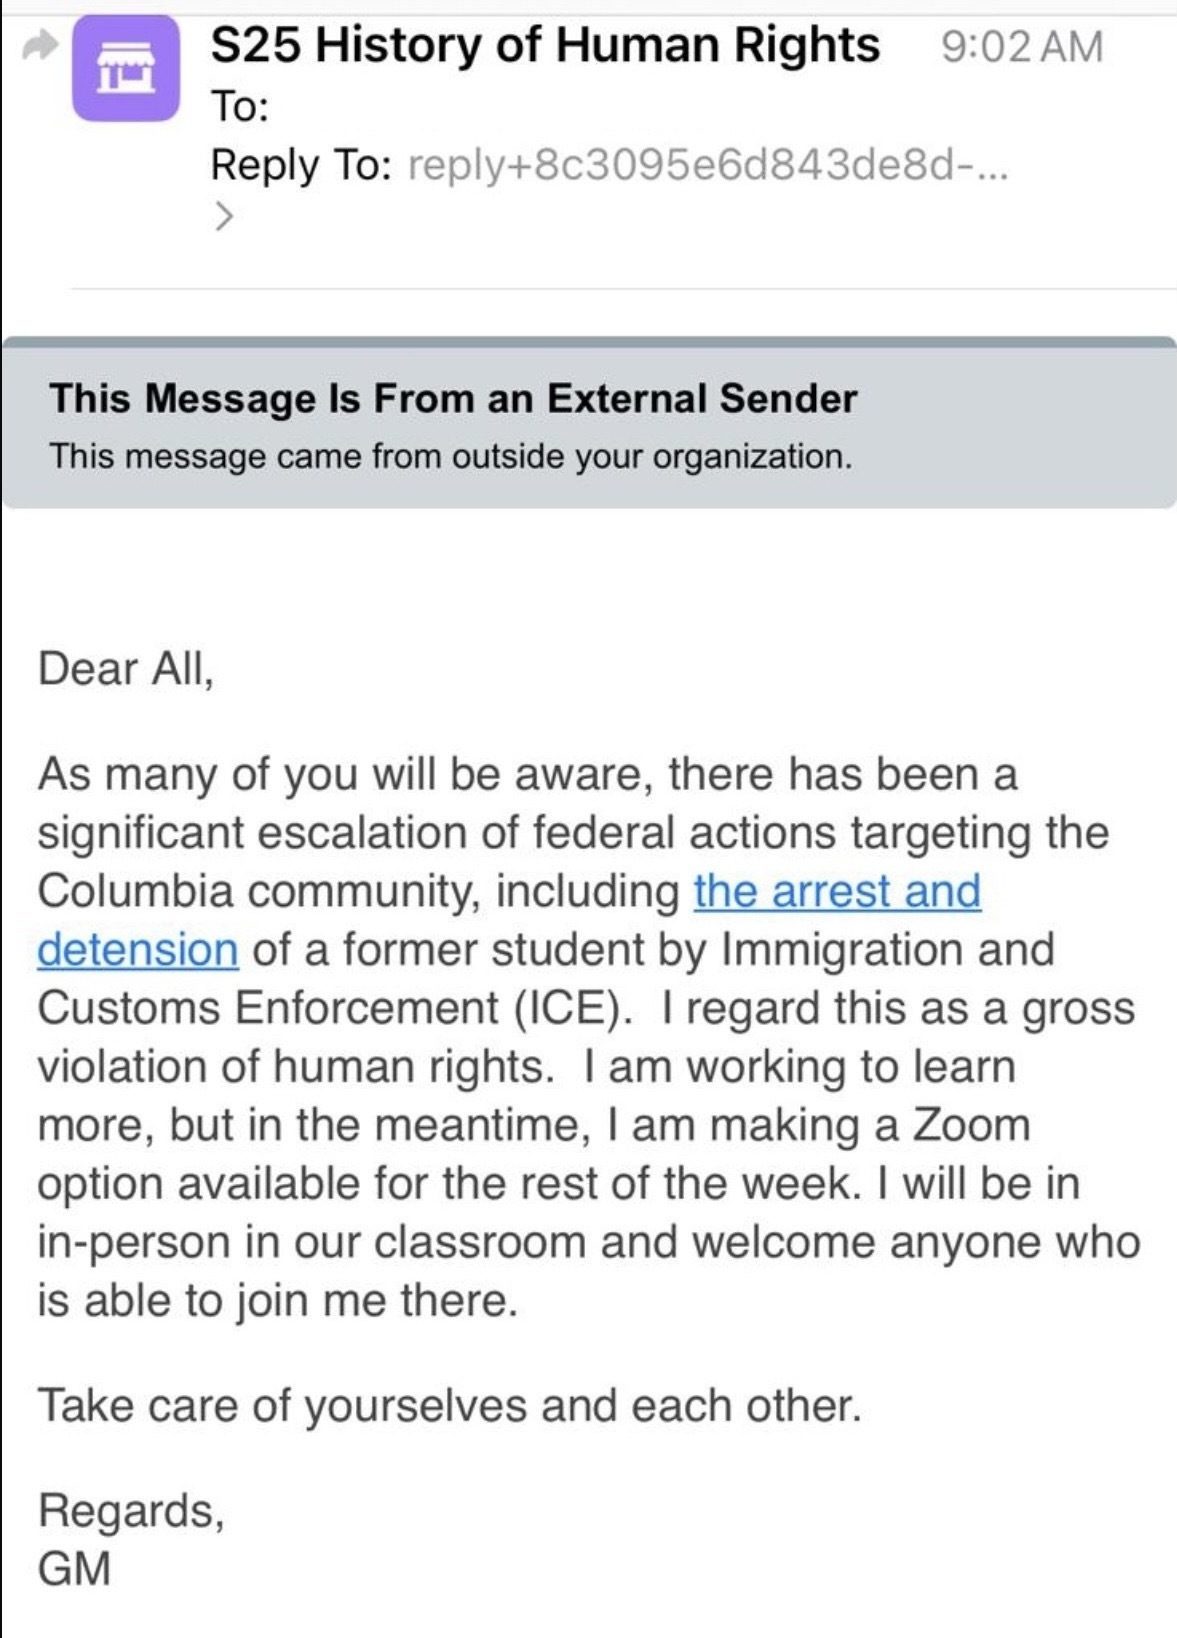Click "This message came from outside your organization" text

click(x=451, y=456)
